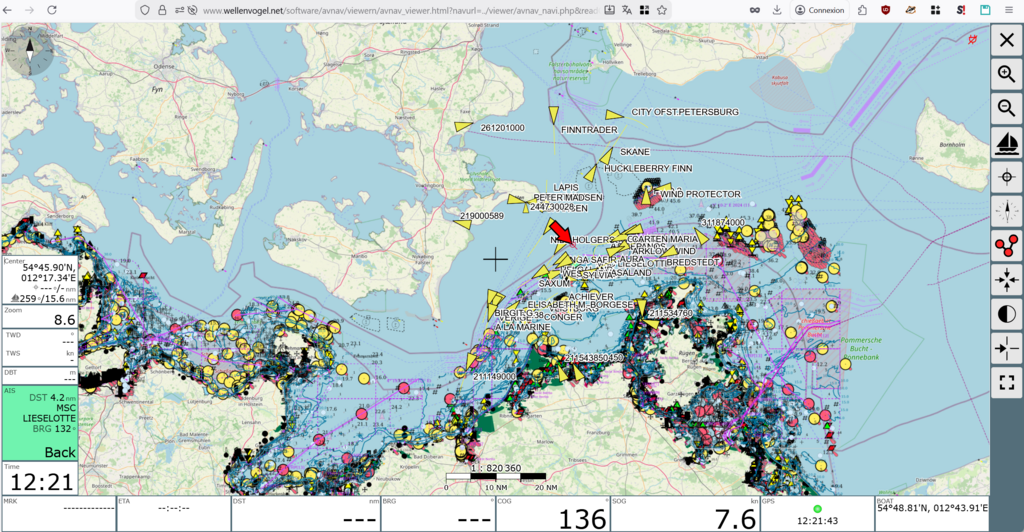This screenshot has width=1024, height=532.
Task: Toggle night mode half-circle icon
Action: pos(1006,314)
